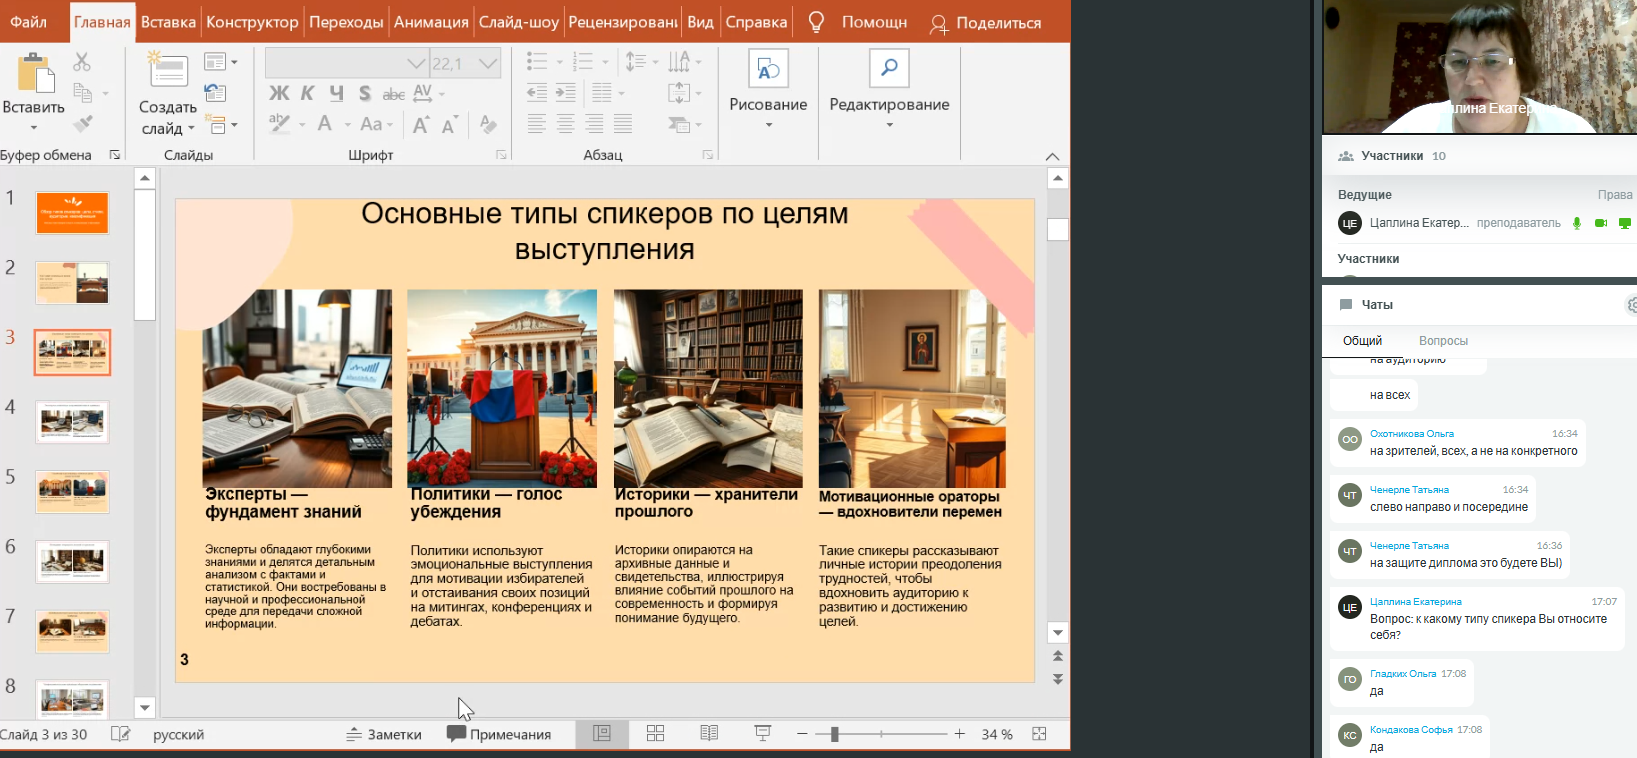The height and width of the screenshot is (758, 1637).
Task: Click the Поделиться button
Action: pyautogui.click(x=985, y=23)
